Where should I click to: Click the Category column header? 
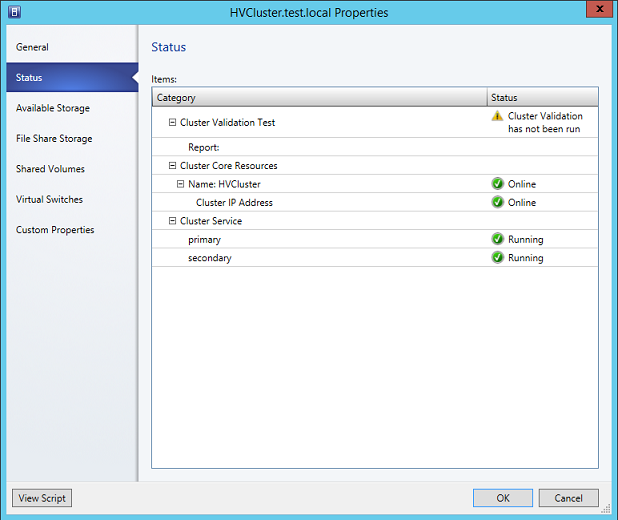(318, 98)
